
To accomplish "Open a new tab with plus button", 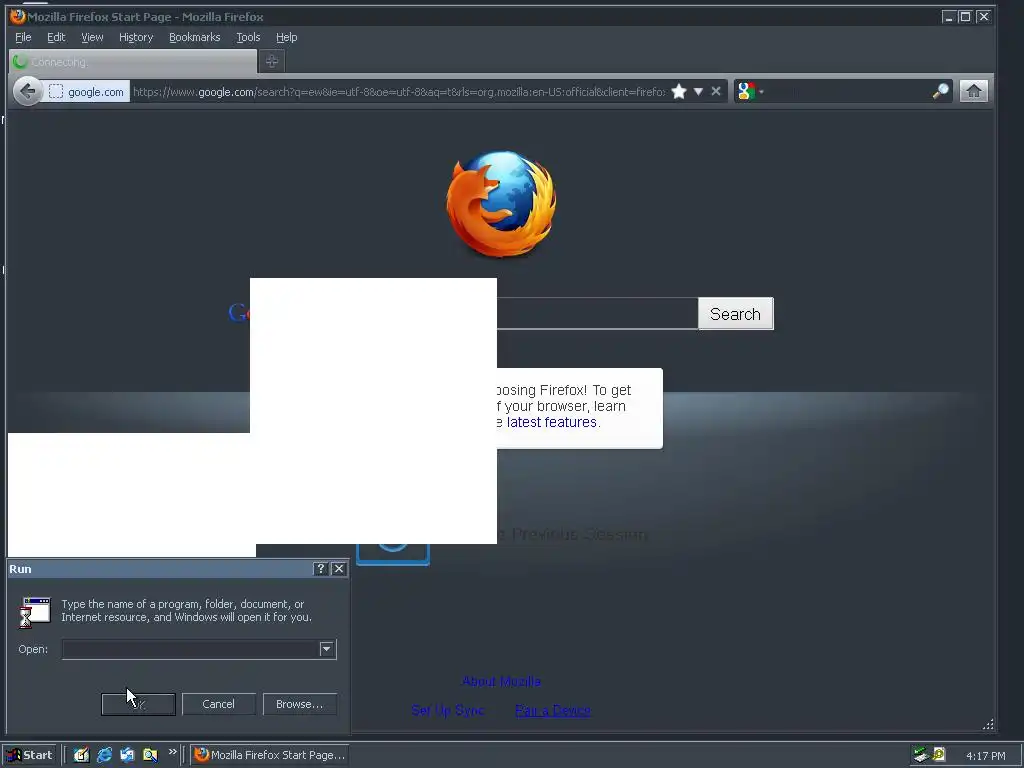I will (x=272, y=61).
